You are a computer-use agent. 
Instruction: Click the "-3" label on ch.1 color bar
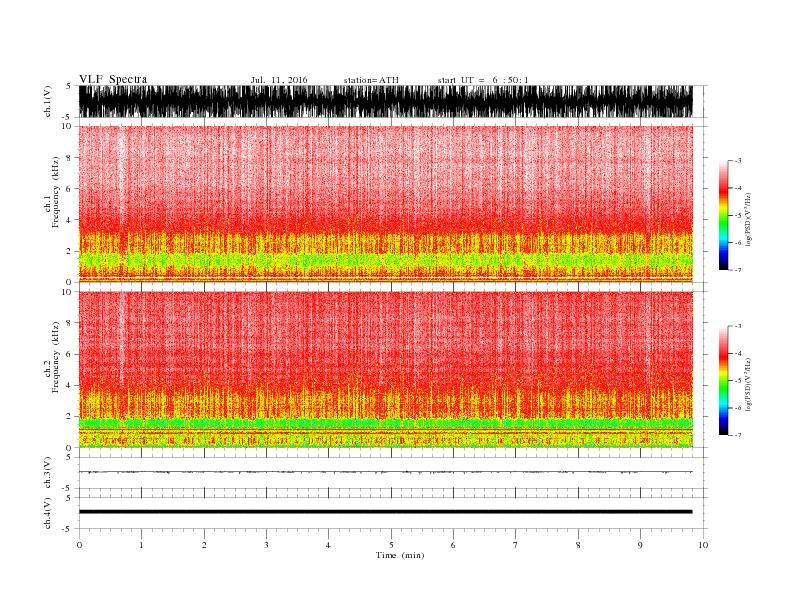pos(738,161)
